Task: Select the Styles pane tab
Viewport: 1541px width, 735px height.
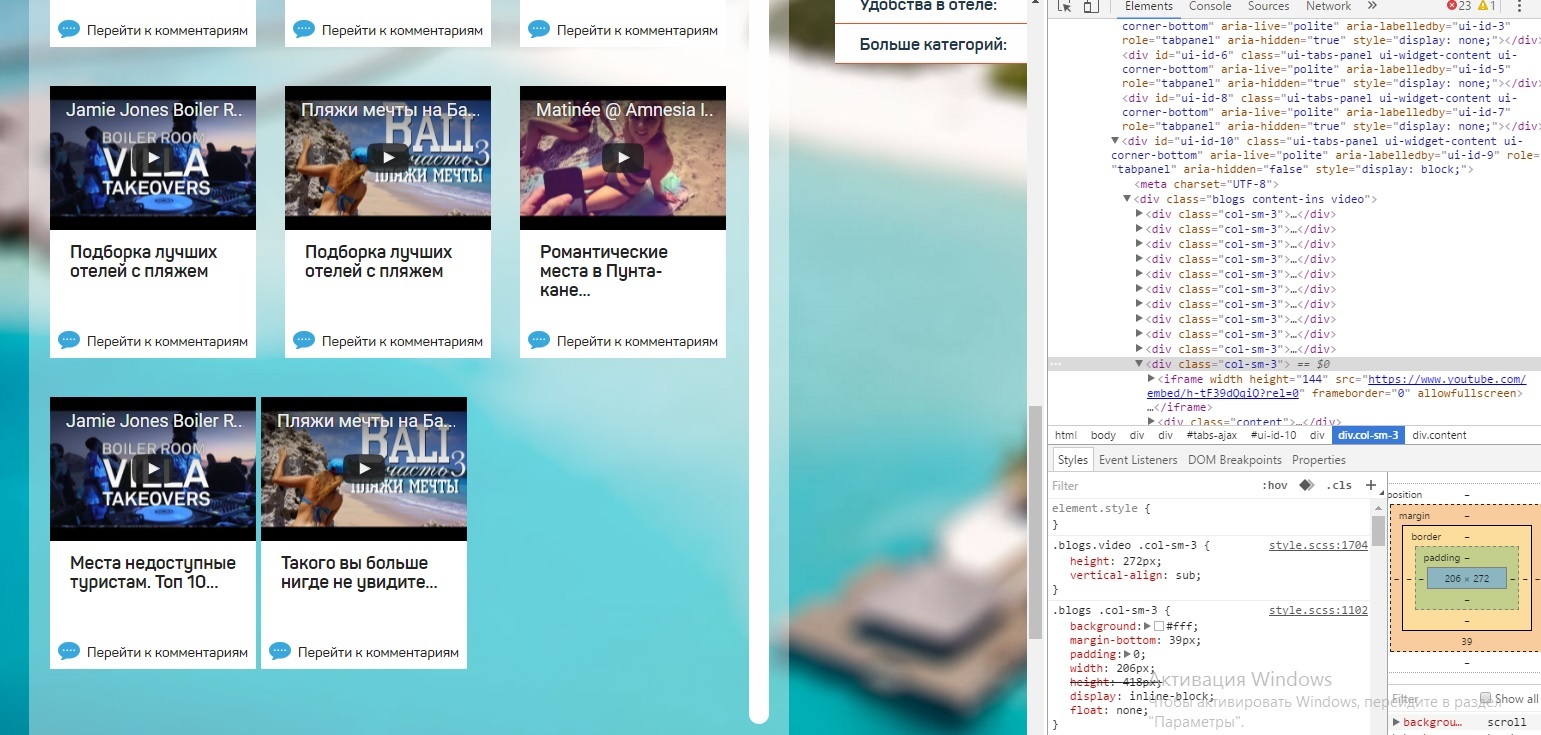Action: click(x=1072, y=460)
